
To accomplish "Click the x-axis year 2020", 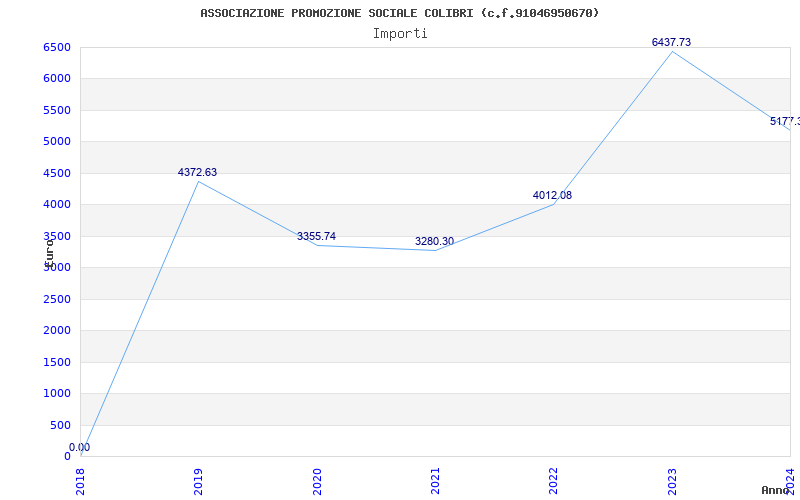I will click(317, 481).
